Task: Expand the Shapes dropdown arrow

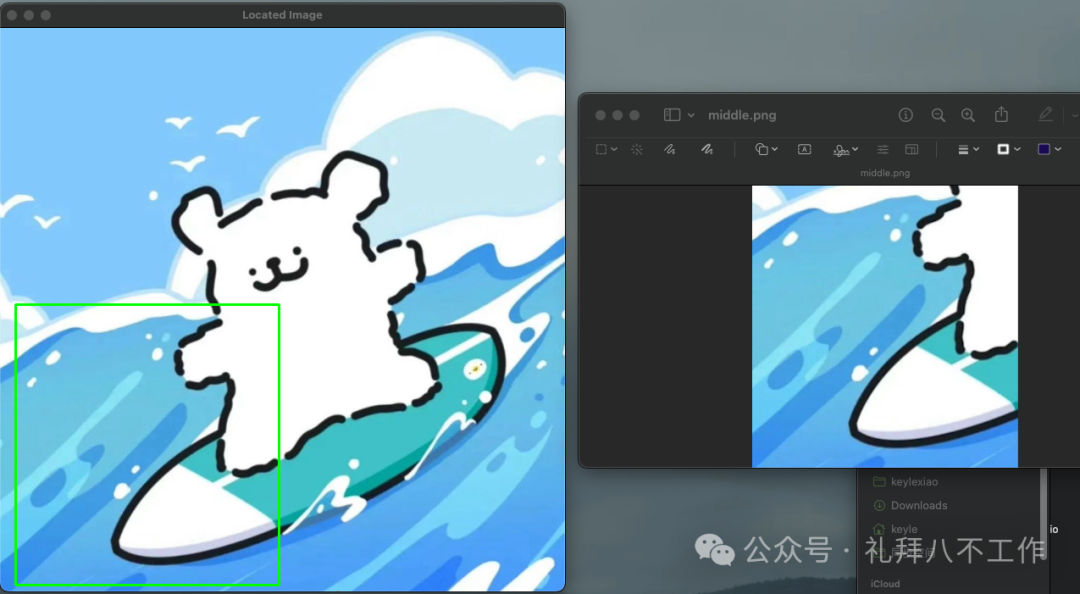Action: 775,149
